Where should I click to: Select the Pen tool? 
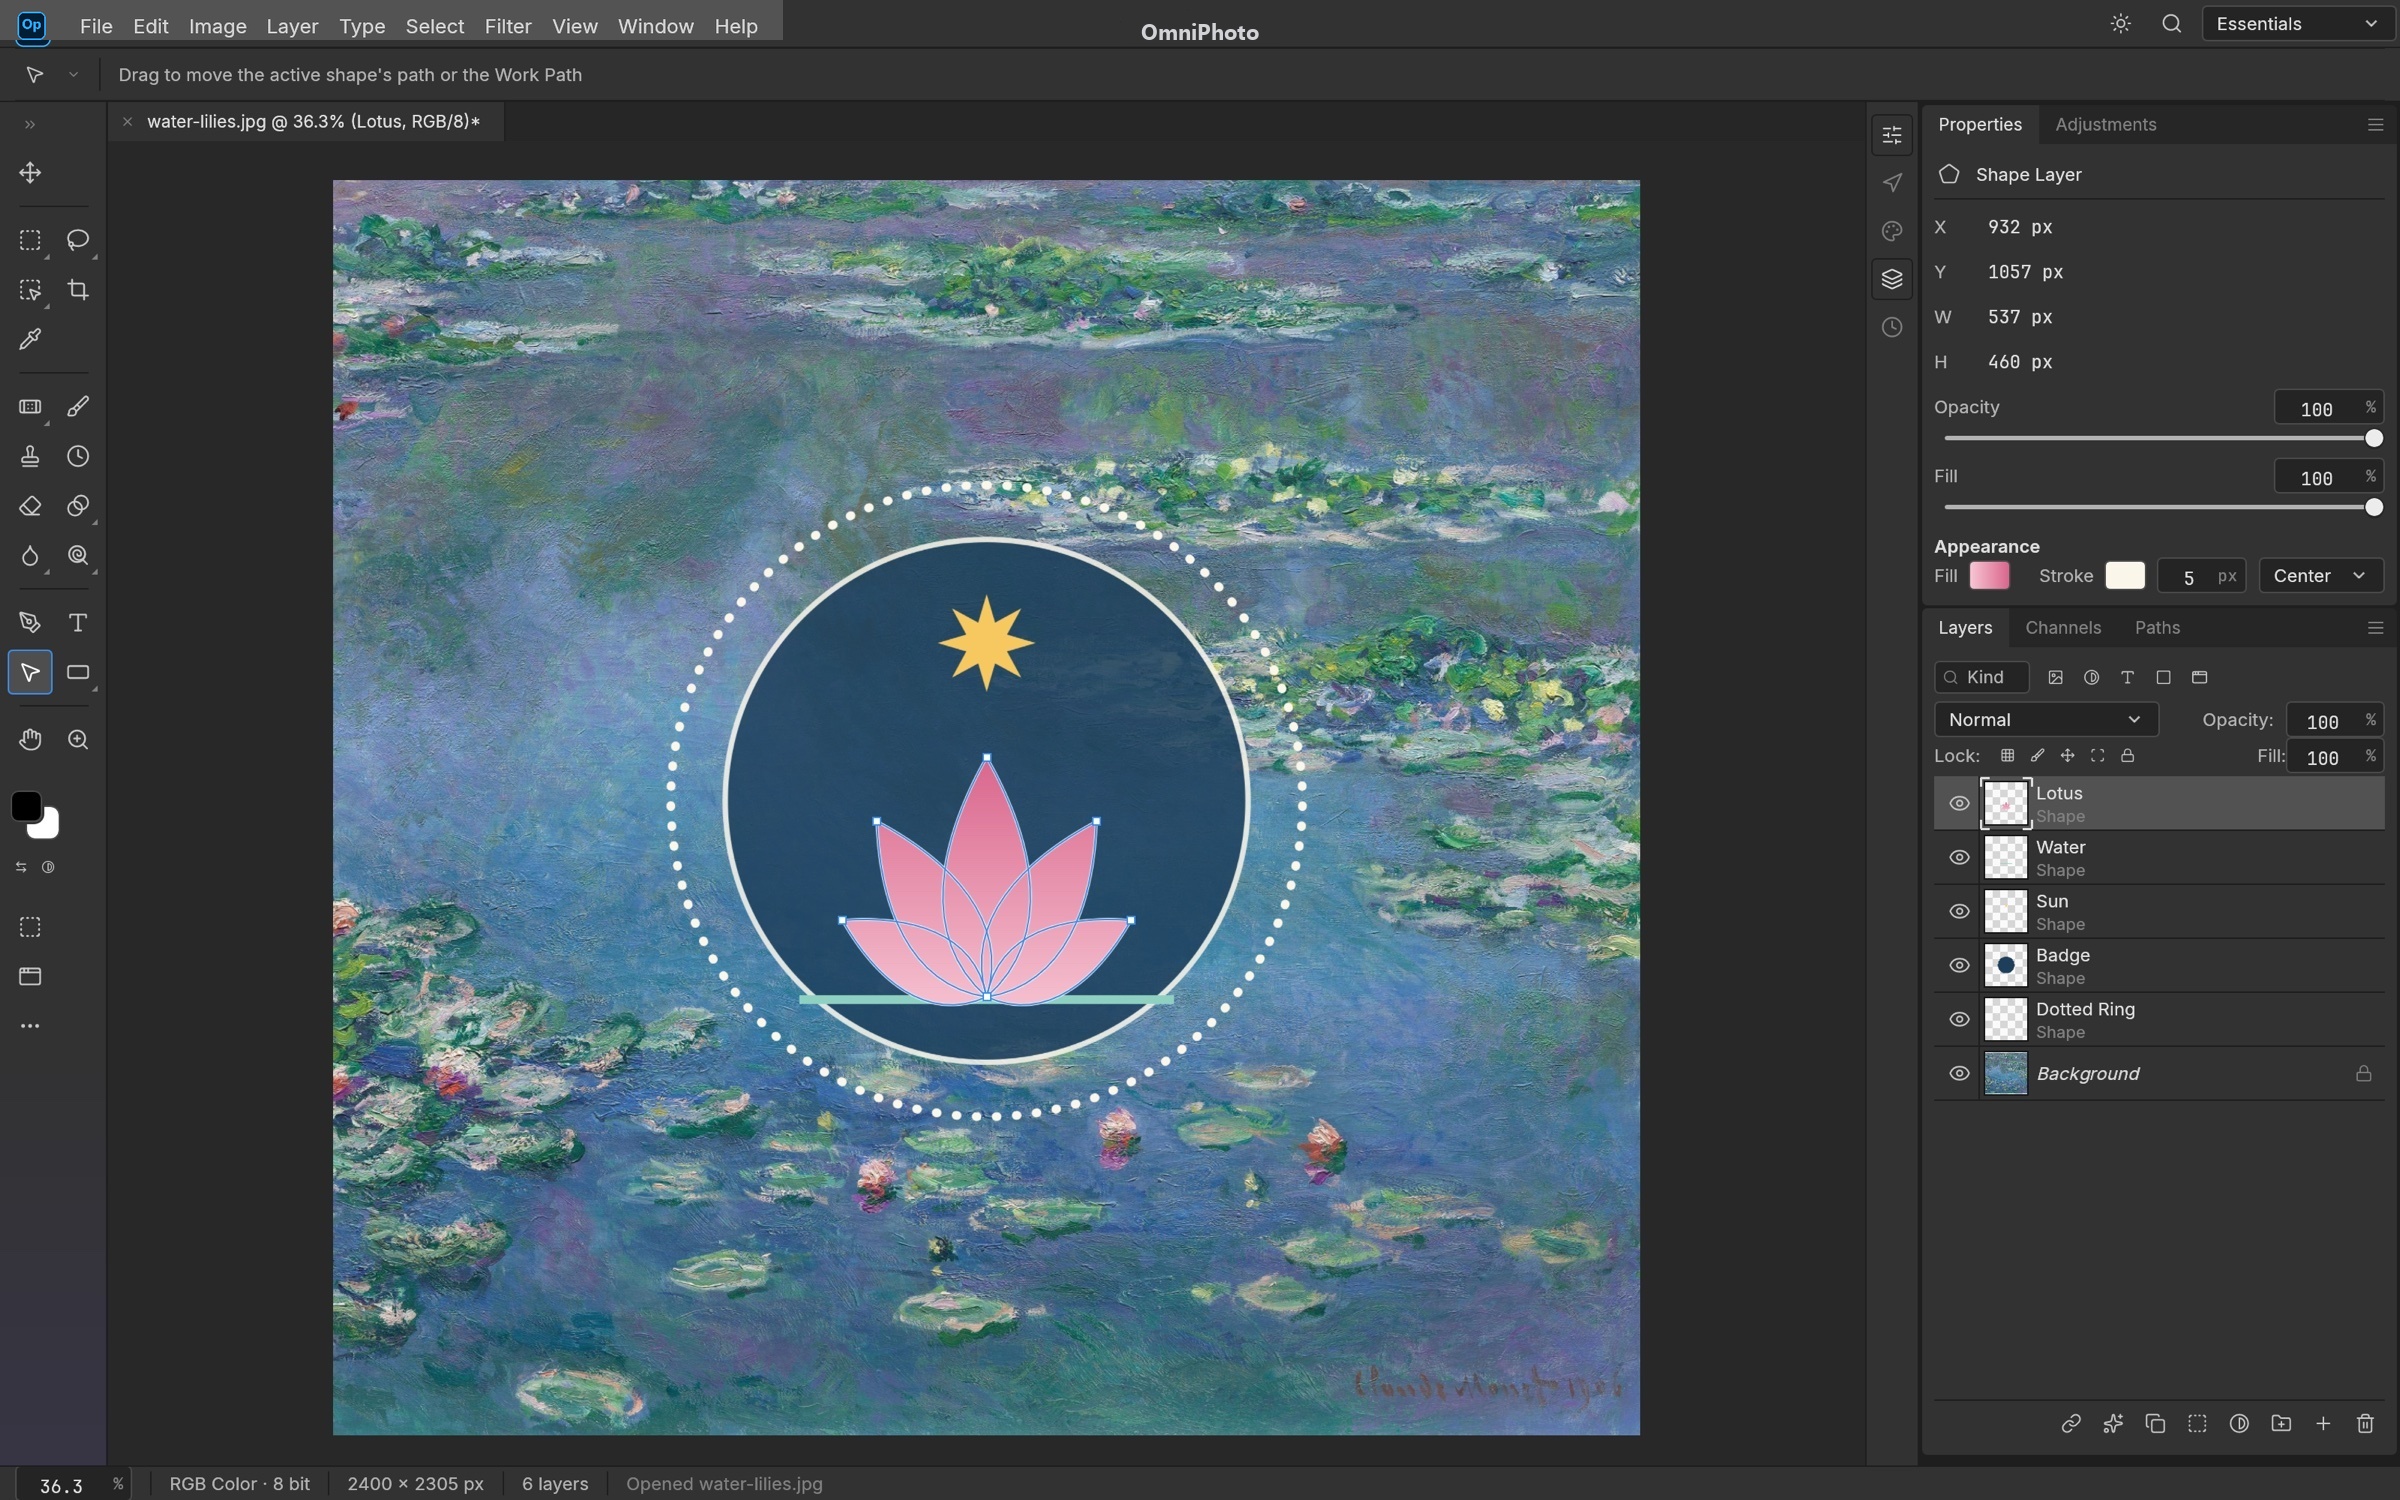pyautogui.click(x=30, y=623)
